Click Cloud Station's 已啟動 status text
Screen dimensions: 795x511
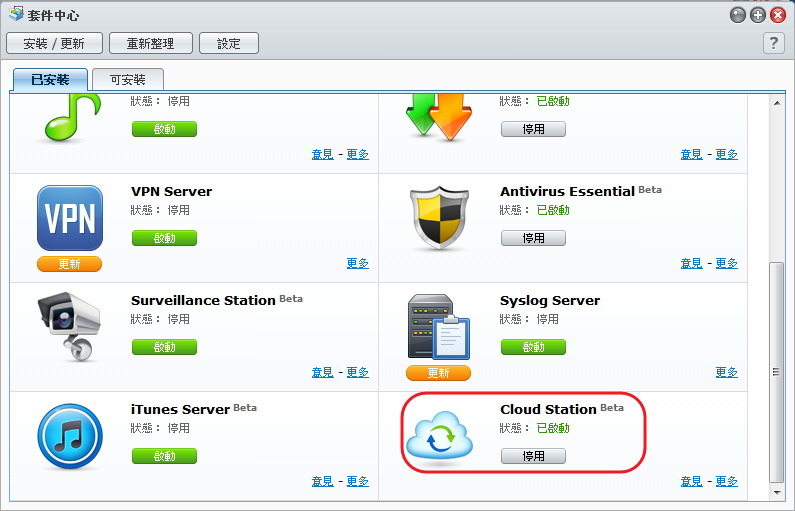(553, 428)
